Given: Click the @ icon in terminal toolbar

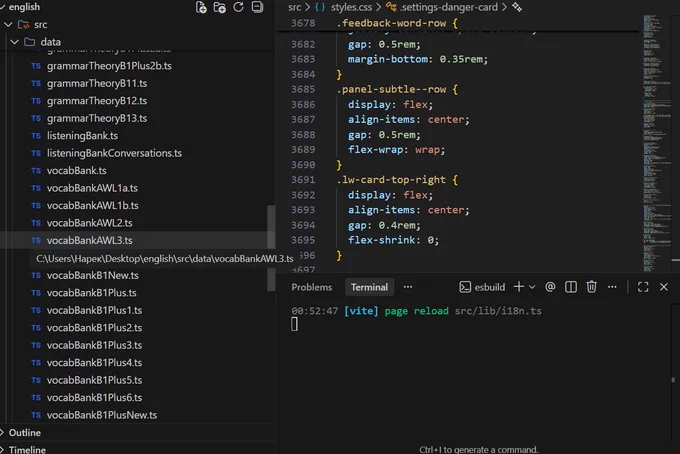Looking at the screenshot, I should 550,287.
